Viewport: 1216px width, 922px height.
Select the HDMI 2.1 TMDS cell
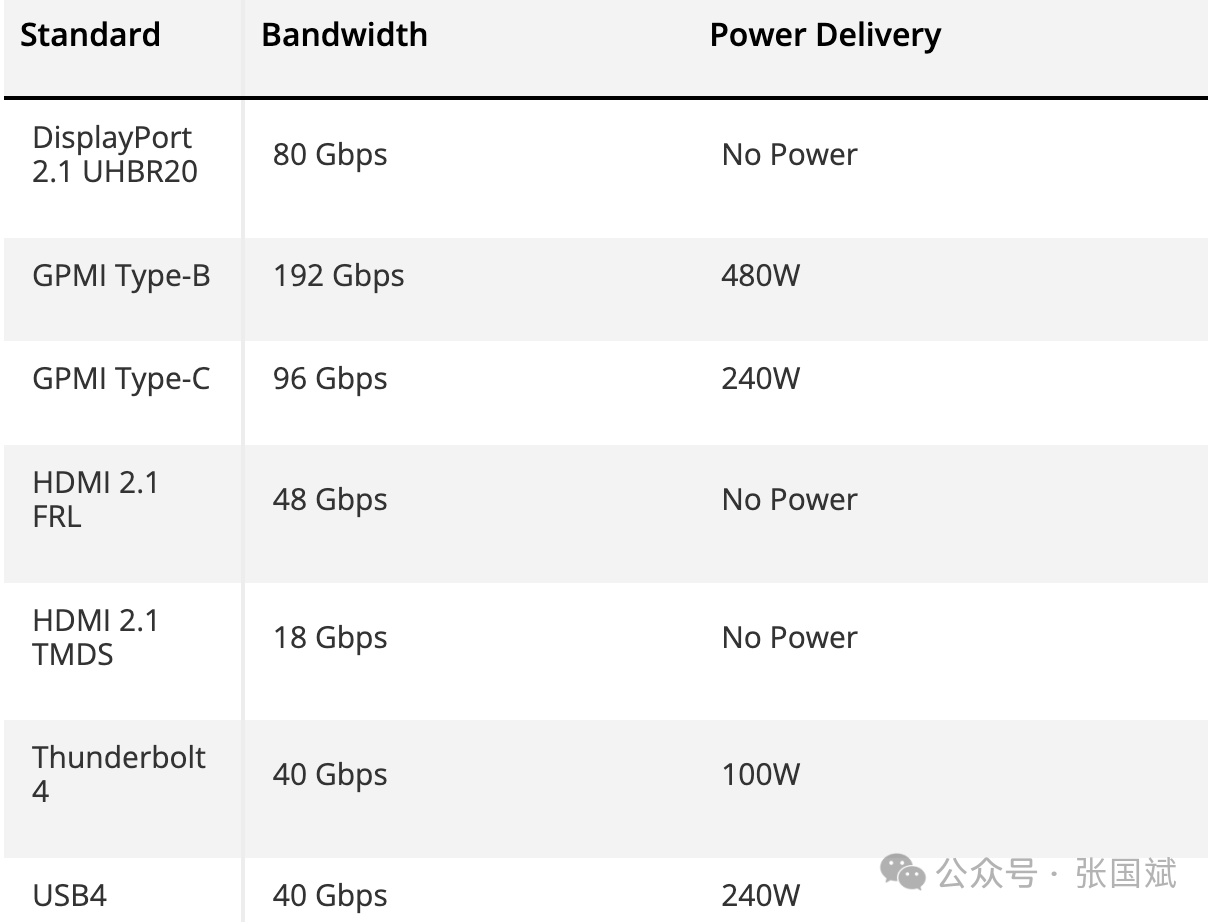click(x=96, y=638)
